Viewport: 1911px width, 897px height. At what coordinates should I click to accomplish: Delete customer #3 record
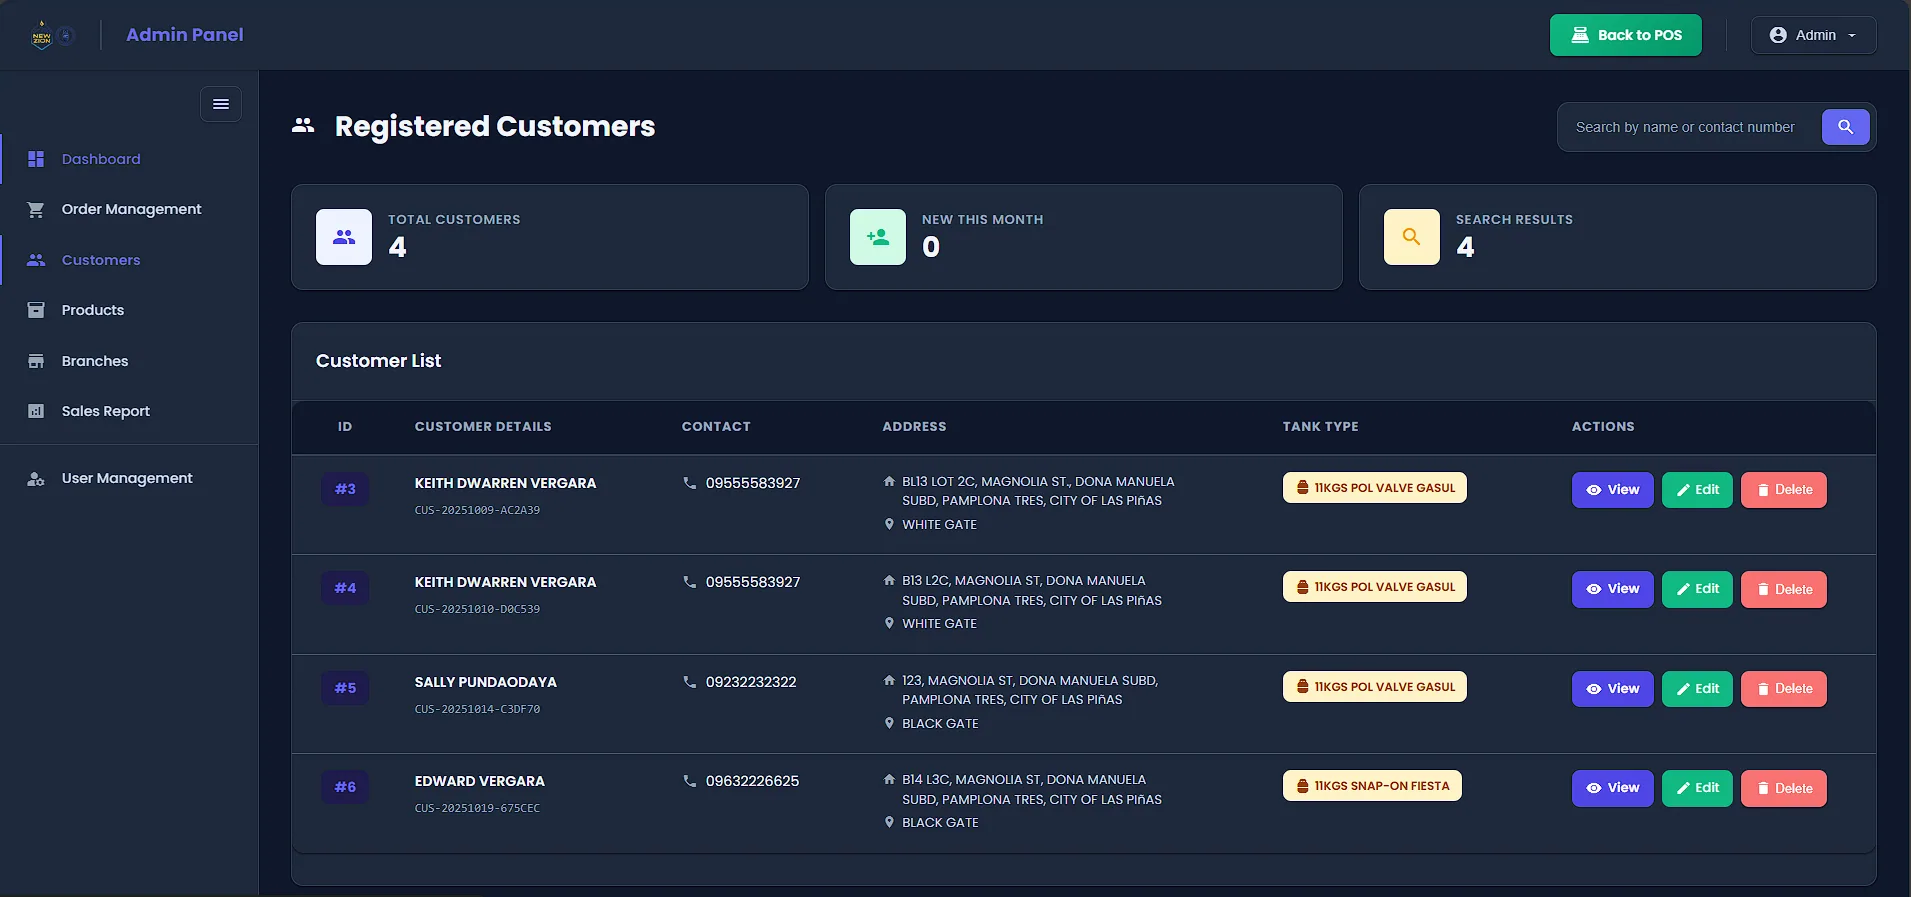pyautogui.click(x=1783, y=490)
